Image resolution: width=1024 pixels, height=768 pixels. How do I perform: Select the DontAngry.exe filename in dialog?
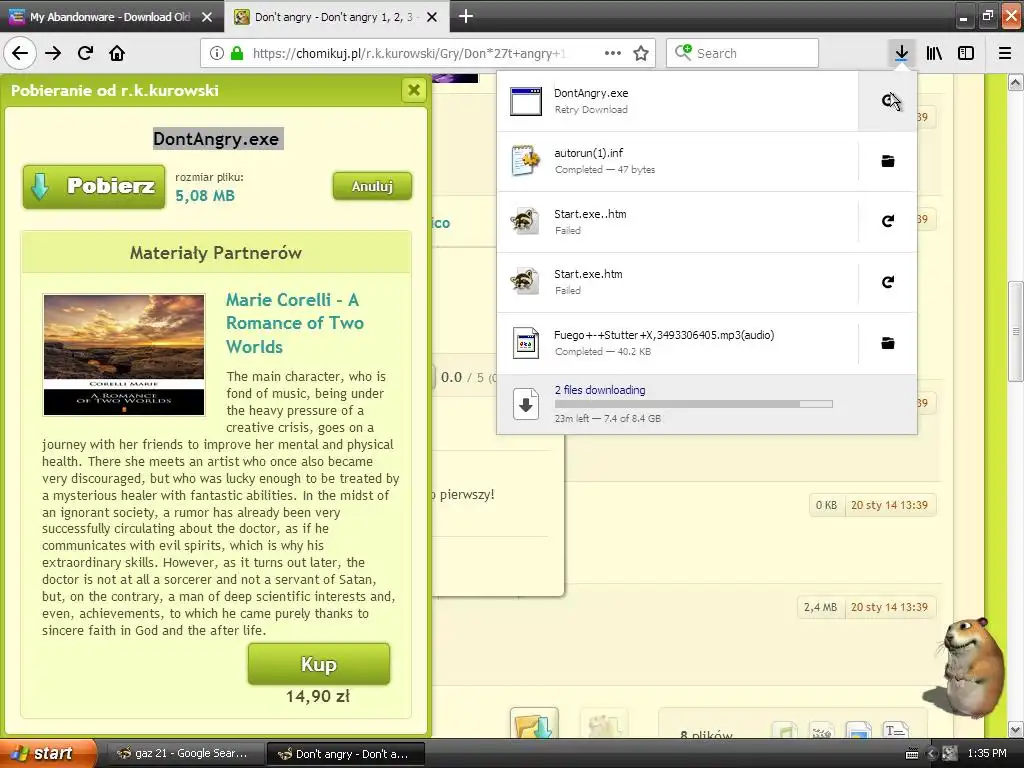216,138
